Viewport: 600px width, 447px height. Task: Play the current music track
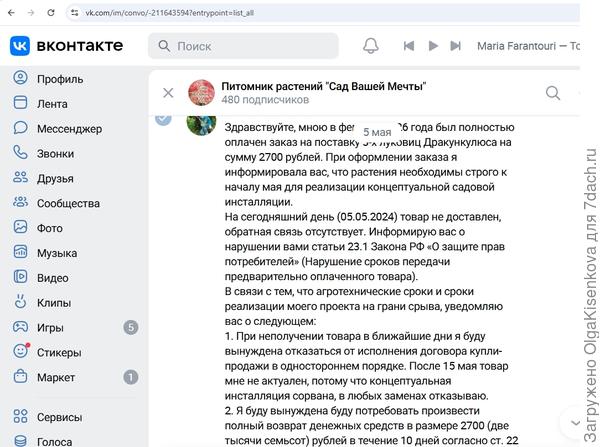click(x=433, y=46)
